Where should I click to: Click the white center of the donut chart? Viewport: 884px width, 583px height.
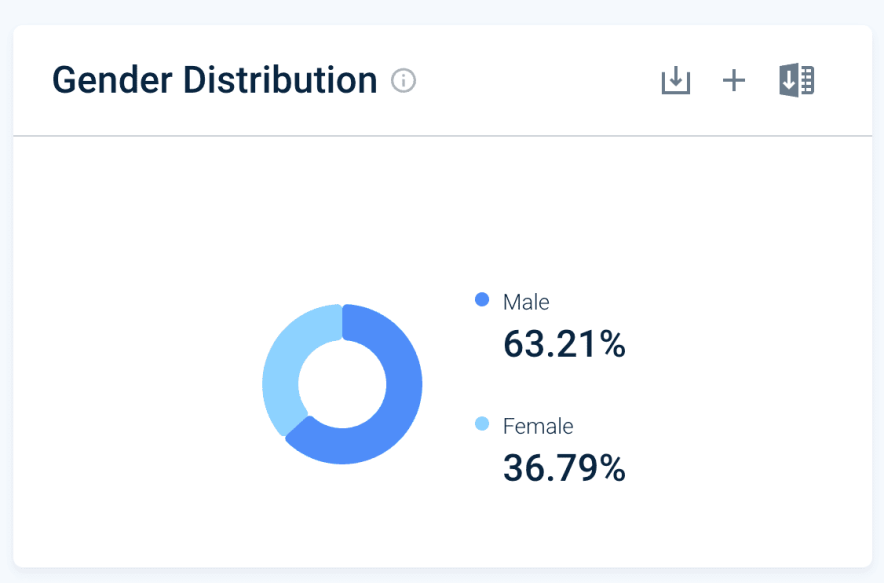pos(342,384)
